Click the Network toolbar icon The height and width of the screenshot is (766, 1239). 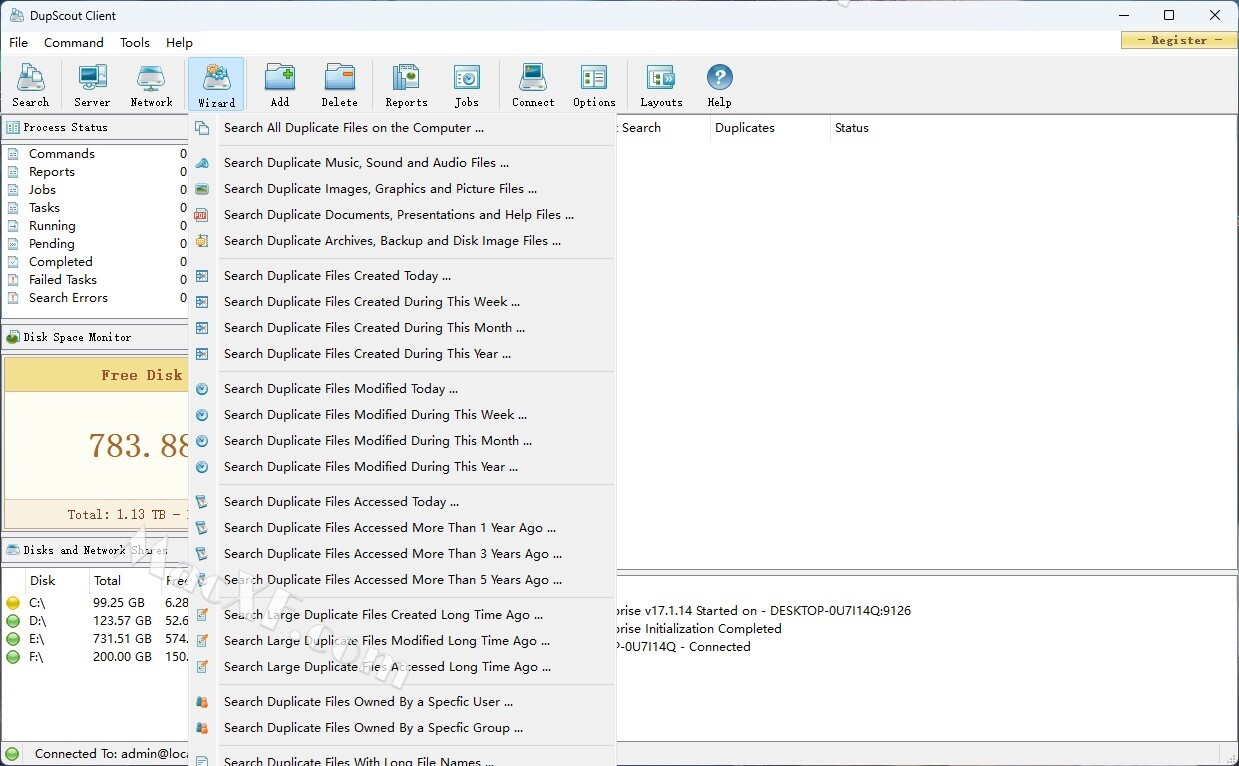pos(151,85)
